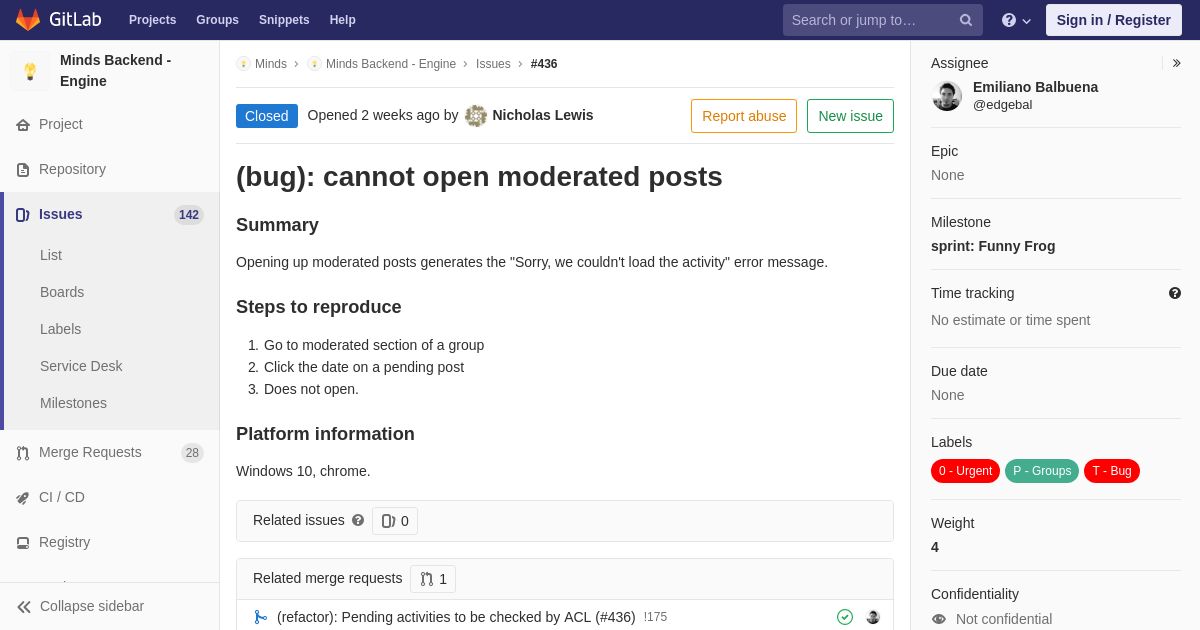Click the Project home icon in sidebar
Screen dimensions: 1200x630
pos(23,125)
